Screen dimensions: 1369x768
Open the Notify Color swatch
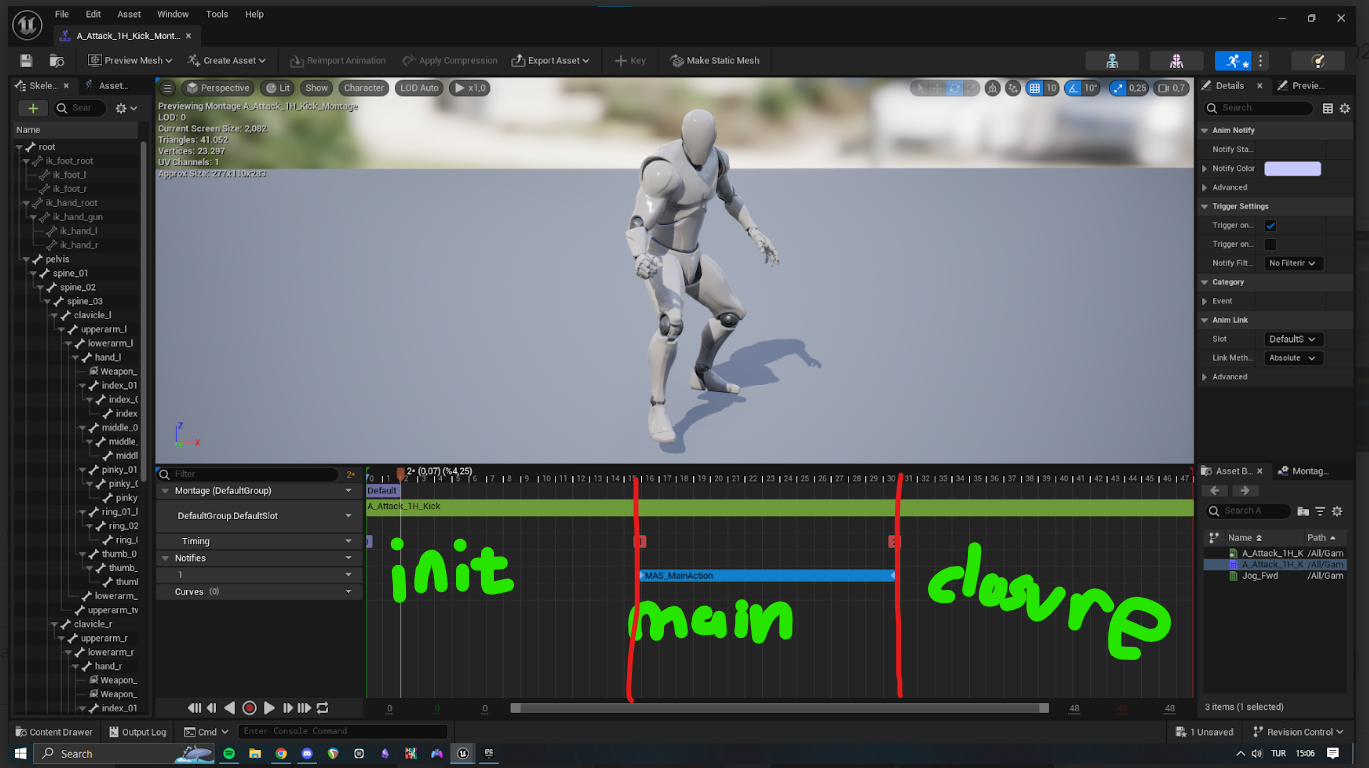point(1293,168)
